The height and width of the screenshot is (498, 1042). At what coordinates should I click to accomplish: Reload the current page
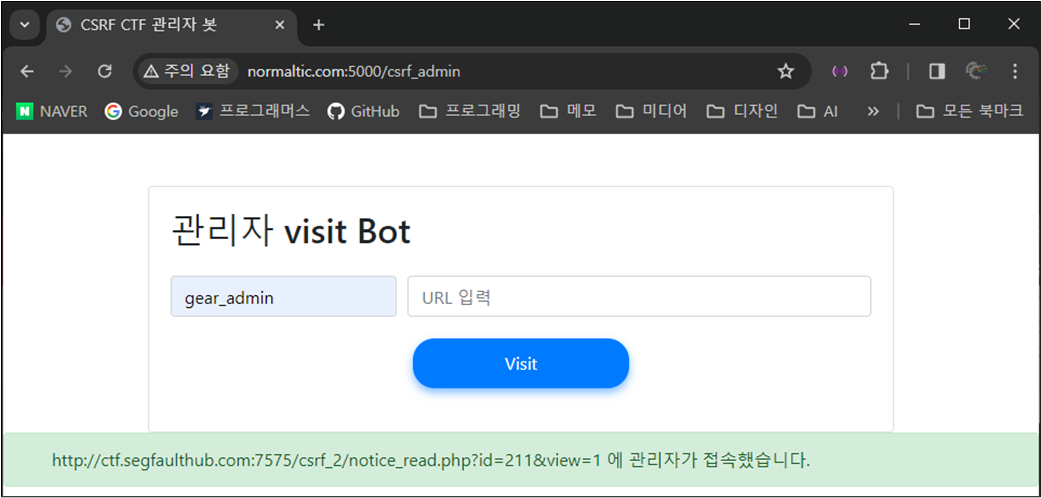click(104, 72)
